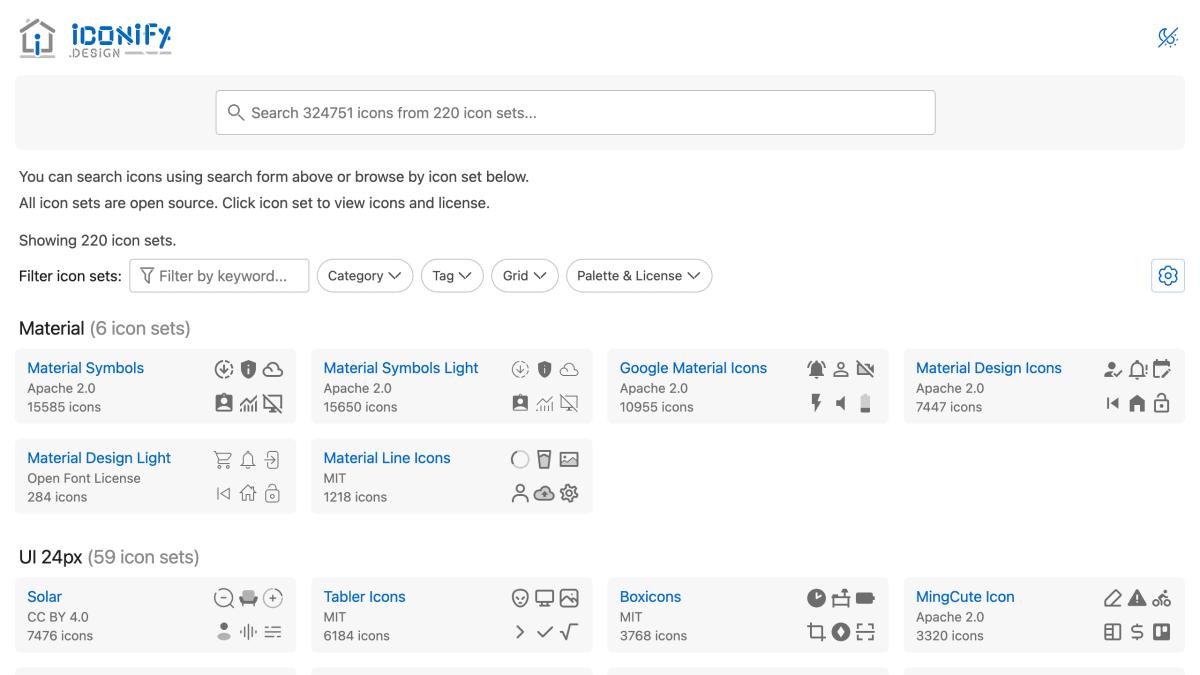Click the person icon in Material Line Icons
Screen dimensions: 1200x675
520,493
